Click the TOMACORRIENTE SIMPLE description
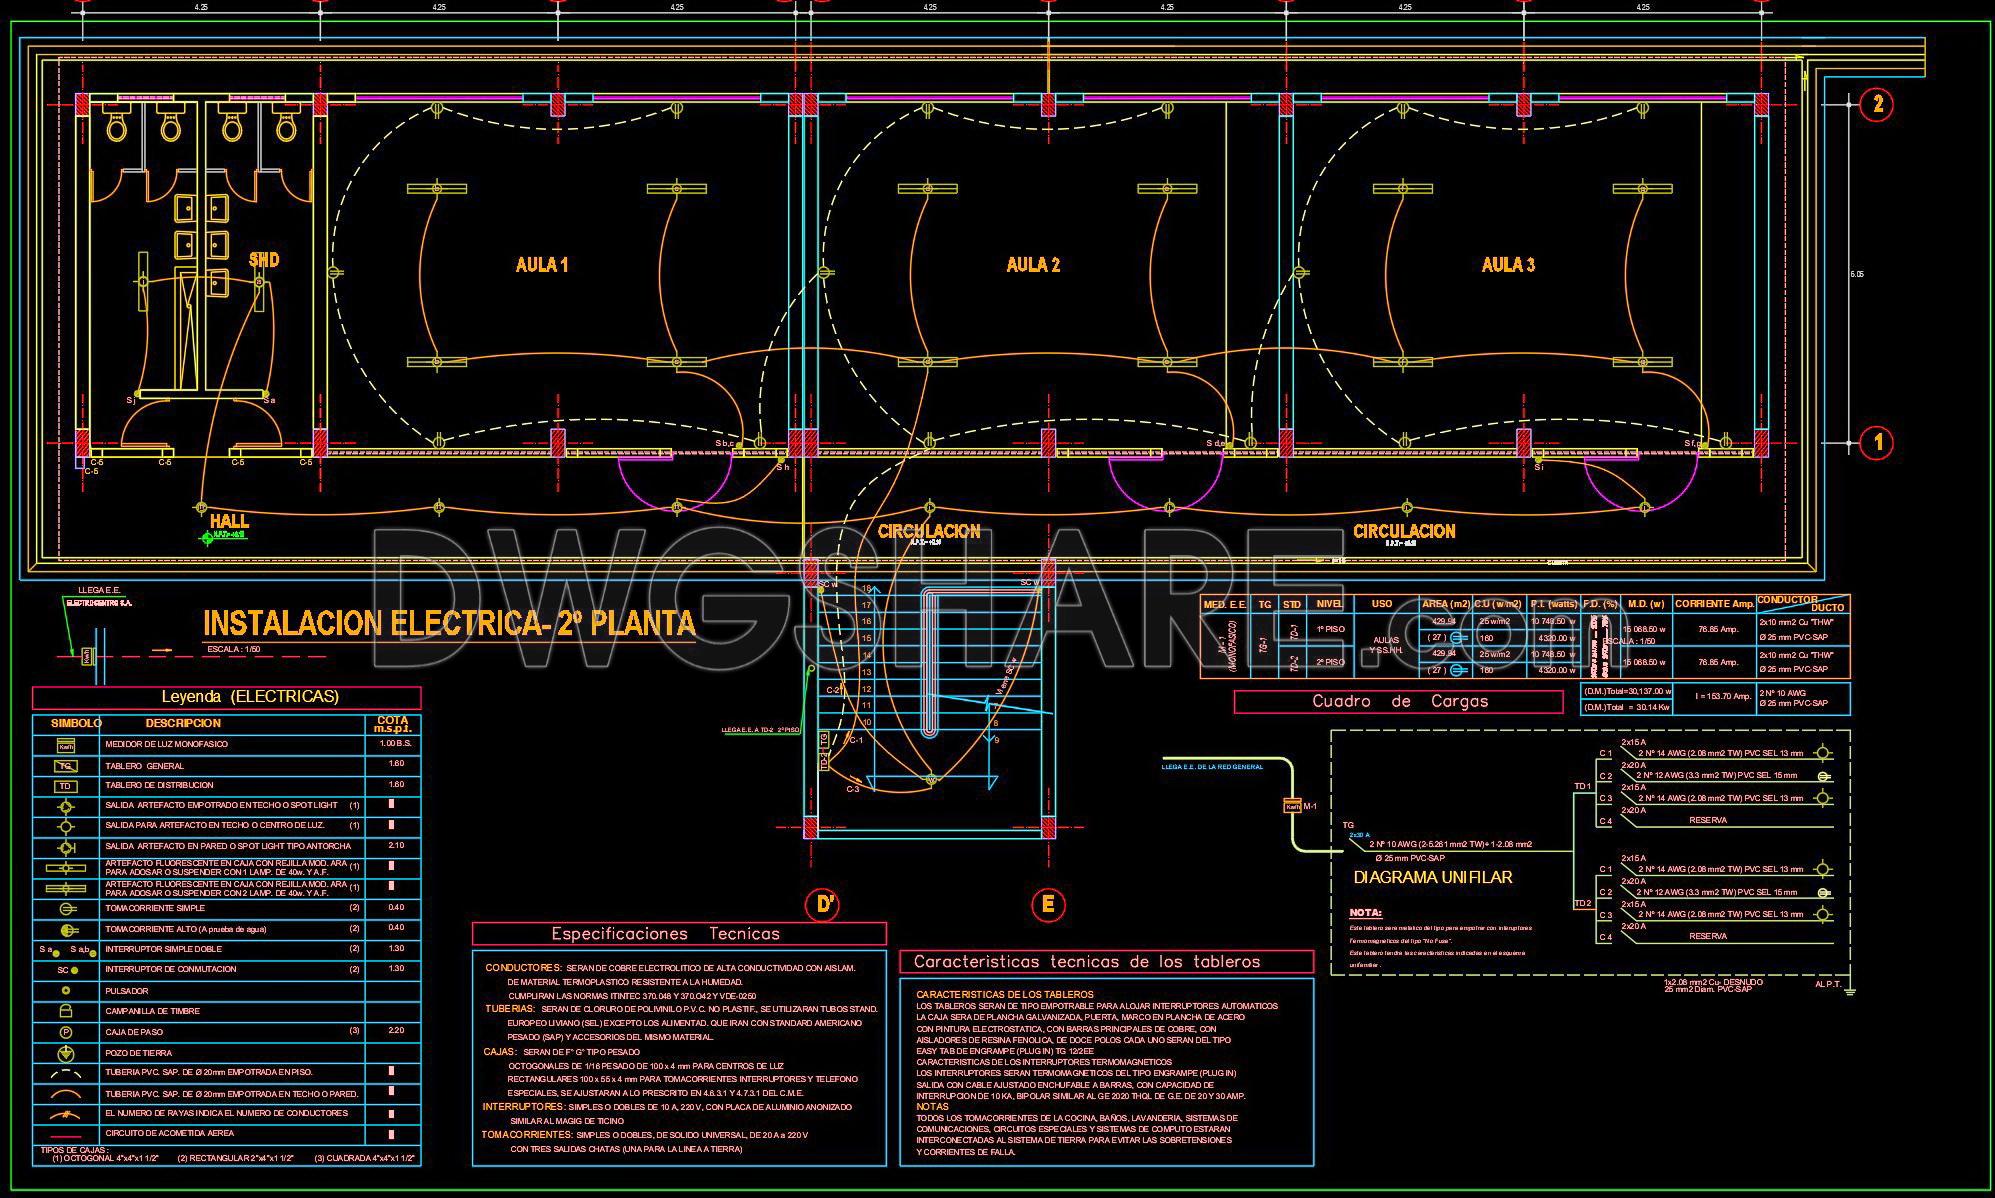 click(155, 909)
